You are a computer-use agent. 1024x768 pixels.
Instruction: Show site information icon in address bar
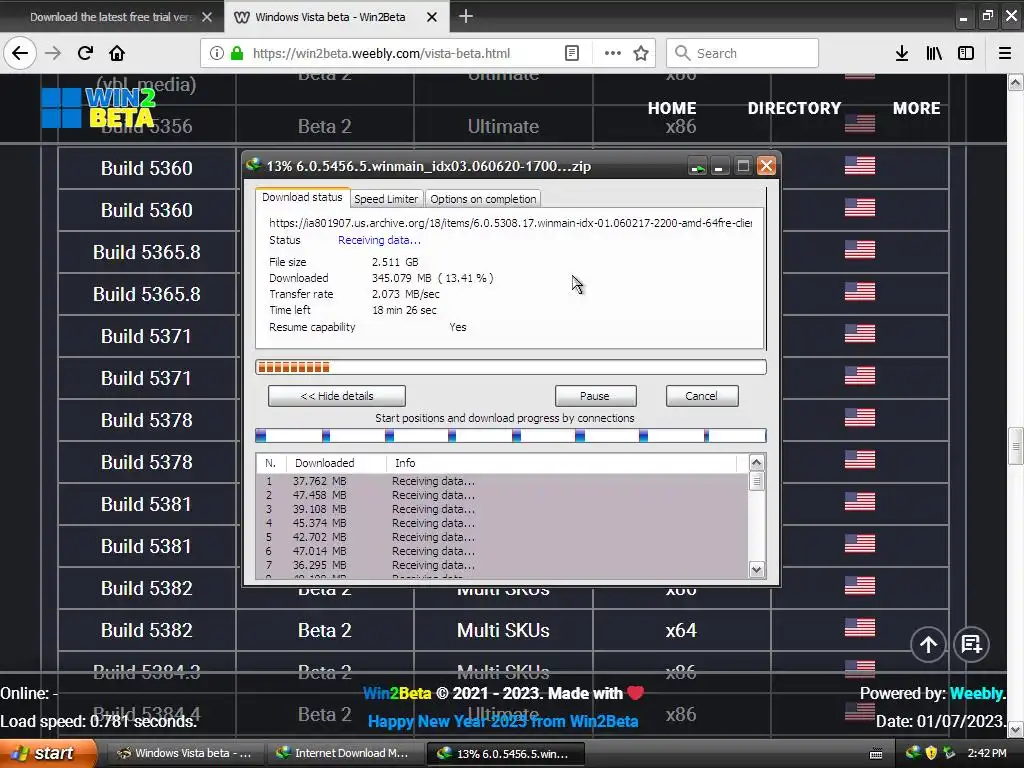coord(216,53)
